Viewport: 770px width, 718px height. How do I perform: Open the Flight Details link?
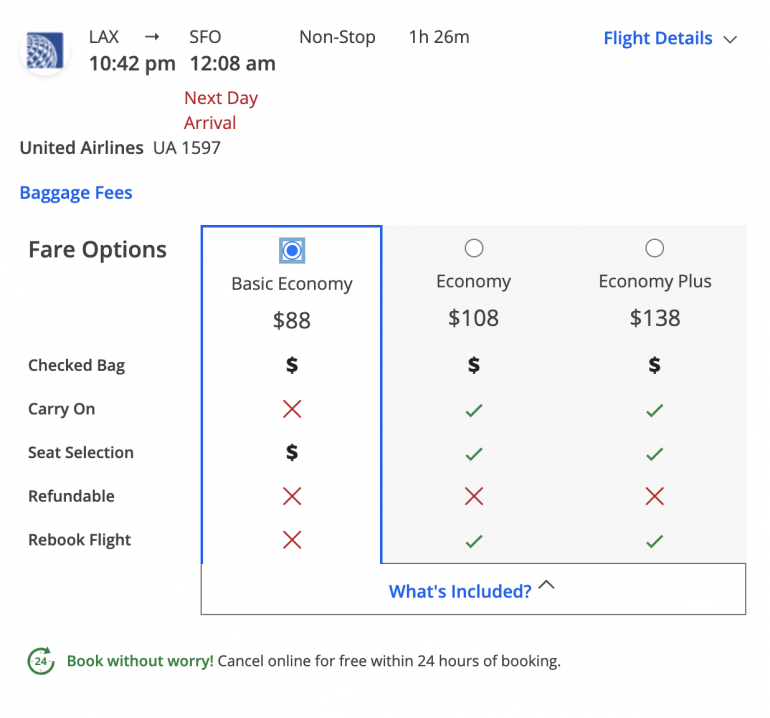coord(657,39)
